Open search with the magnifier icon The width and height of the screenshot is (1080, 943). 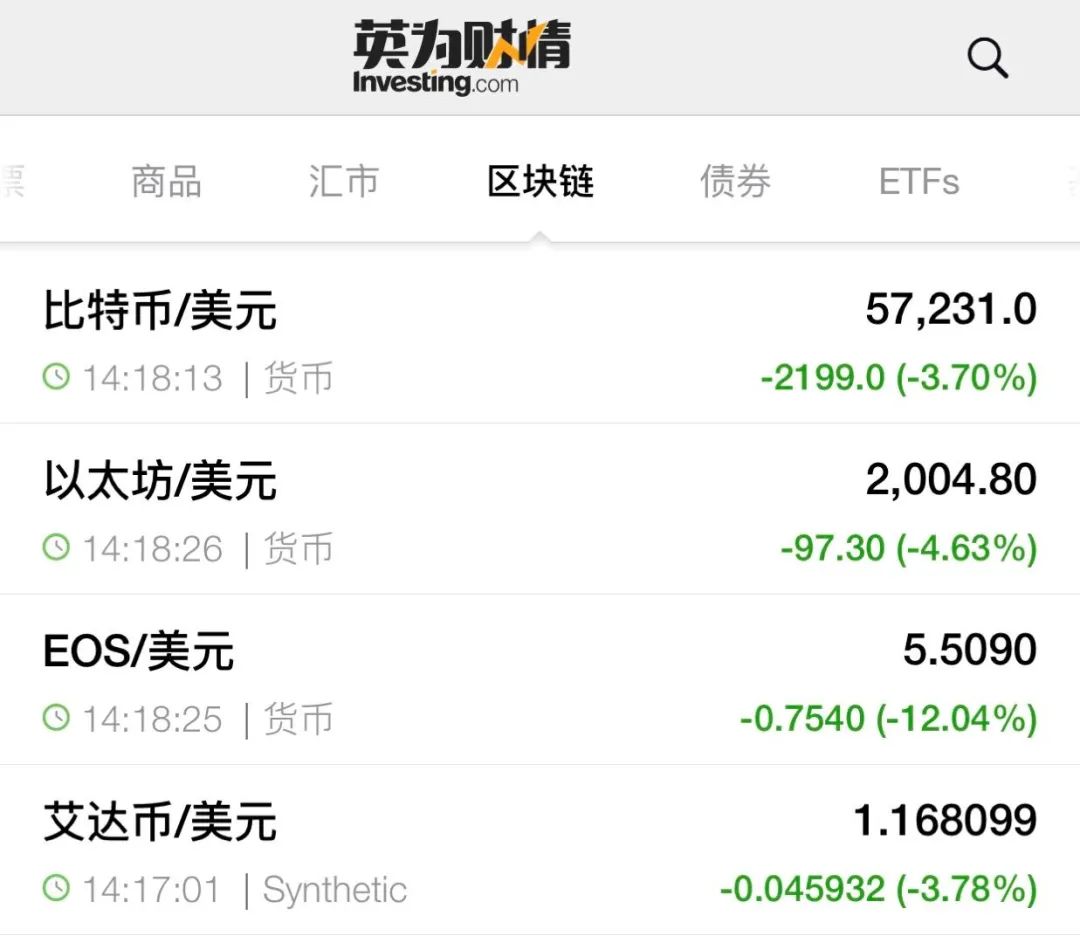[988, 57]
